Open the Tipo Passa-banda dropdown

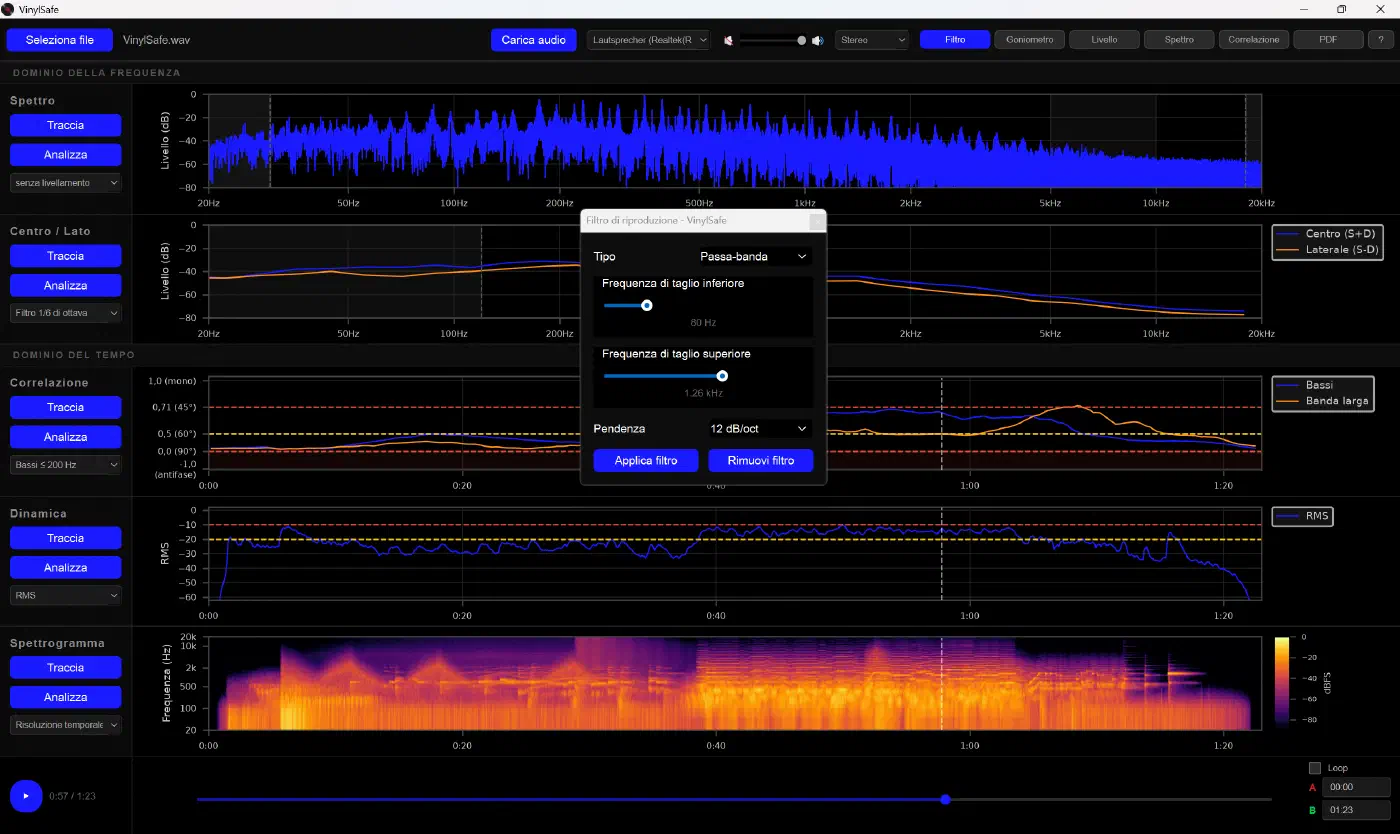753,257
